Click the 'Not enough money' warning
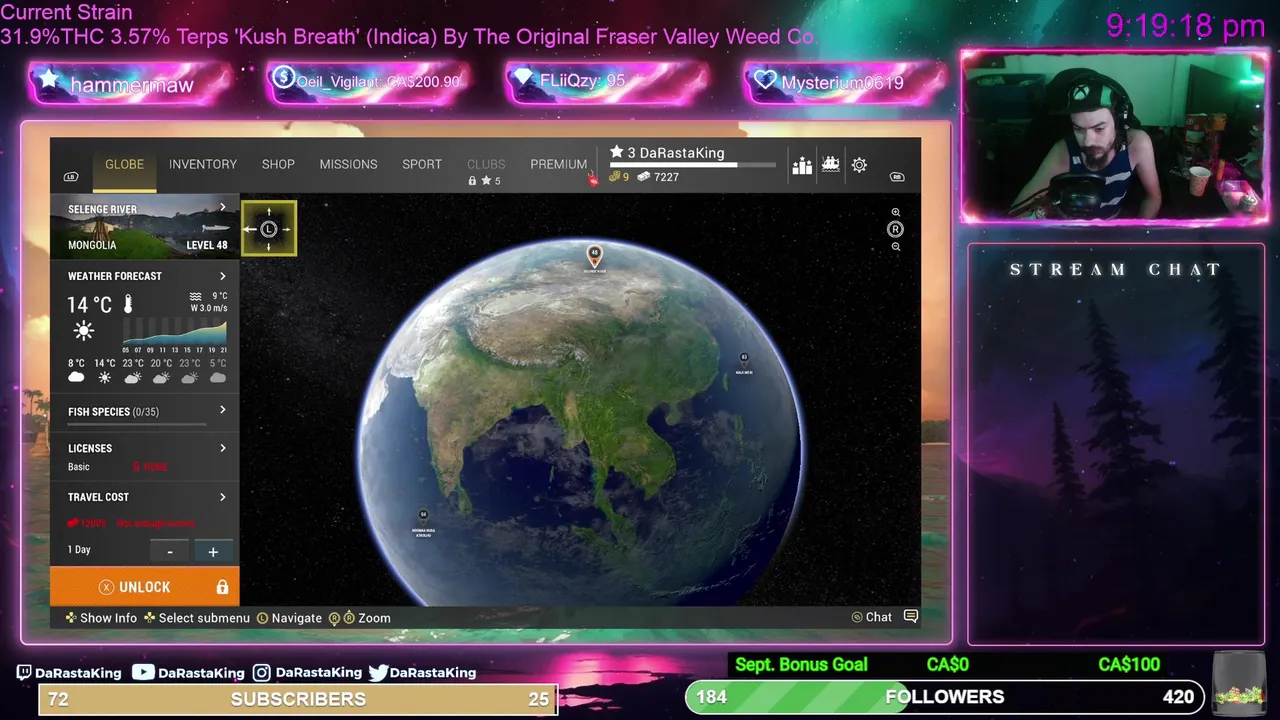This screenshot has width=1280, height=720. point(156,523)
